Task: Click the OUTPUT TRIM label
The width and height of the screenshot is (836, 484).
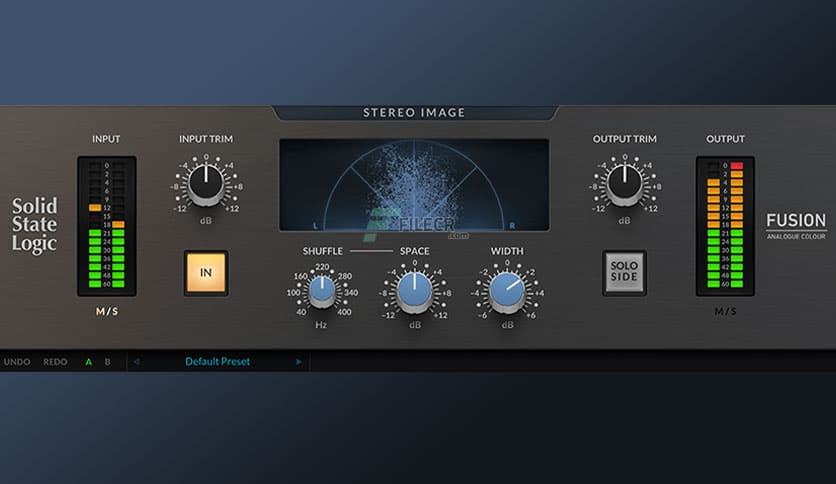Action: [625, 139]
